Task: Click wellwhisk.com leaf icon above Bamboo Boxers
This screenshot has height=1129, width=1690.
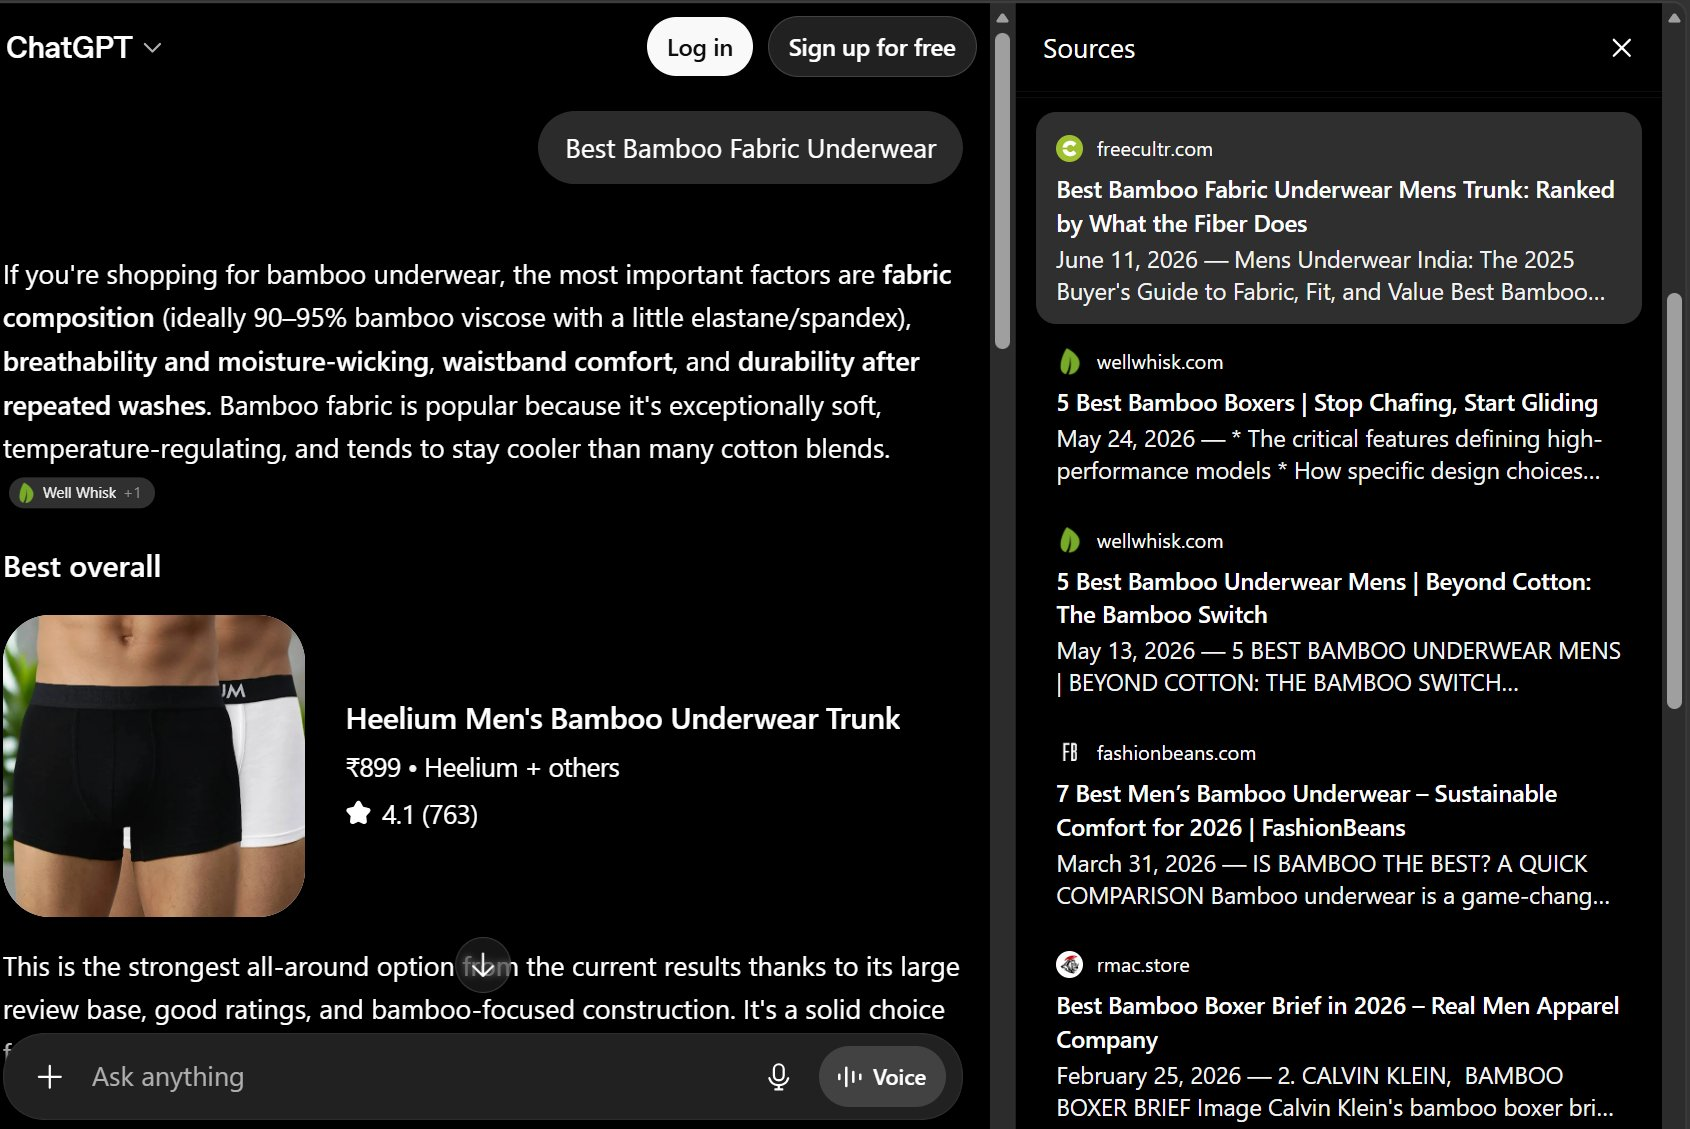Action: coord(1070,362)
